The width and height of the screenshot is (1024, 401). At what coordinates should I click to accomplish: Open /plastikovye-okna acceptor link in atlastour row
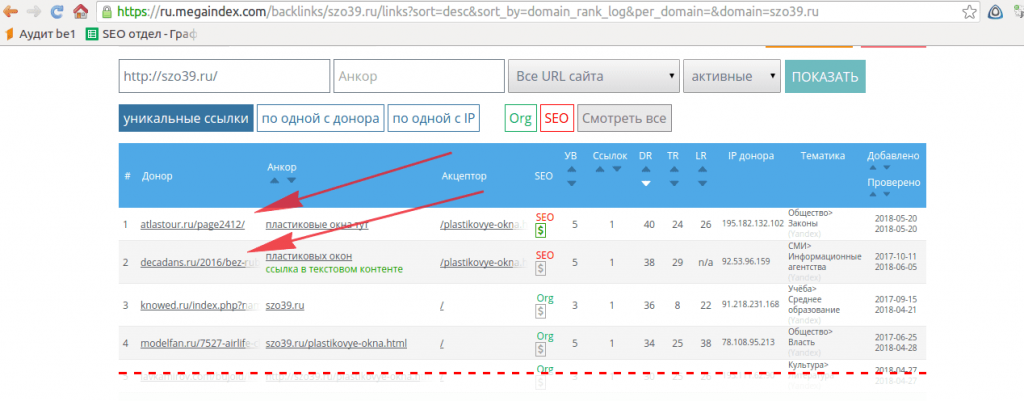[483, 225]
